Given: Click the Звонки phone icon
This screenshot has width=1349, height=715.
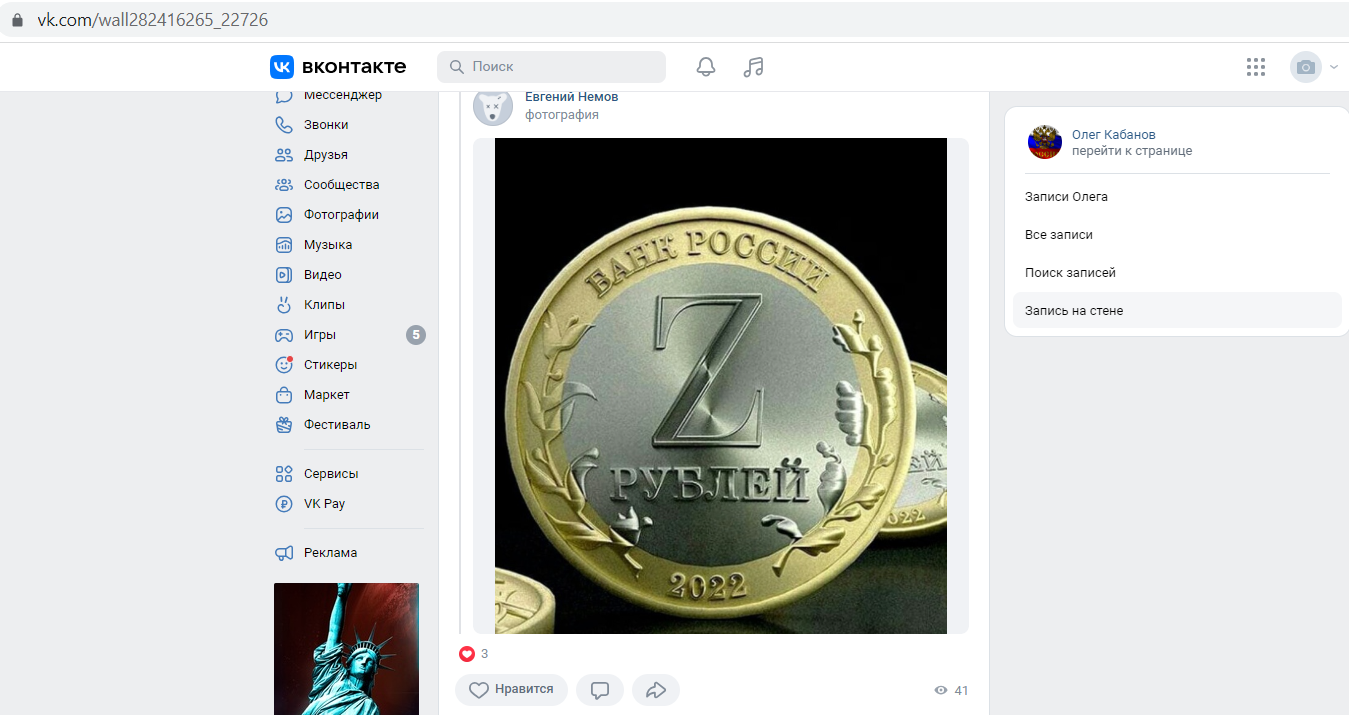Looking at the screenshot, I should 284,125.
